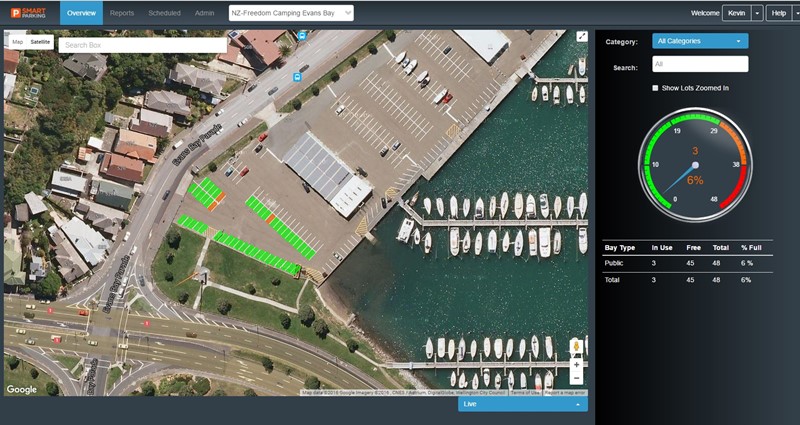800x425 pixels.
Task: Click the Help button
Action: [776, 13]
